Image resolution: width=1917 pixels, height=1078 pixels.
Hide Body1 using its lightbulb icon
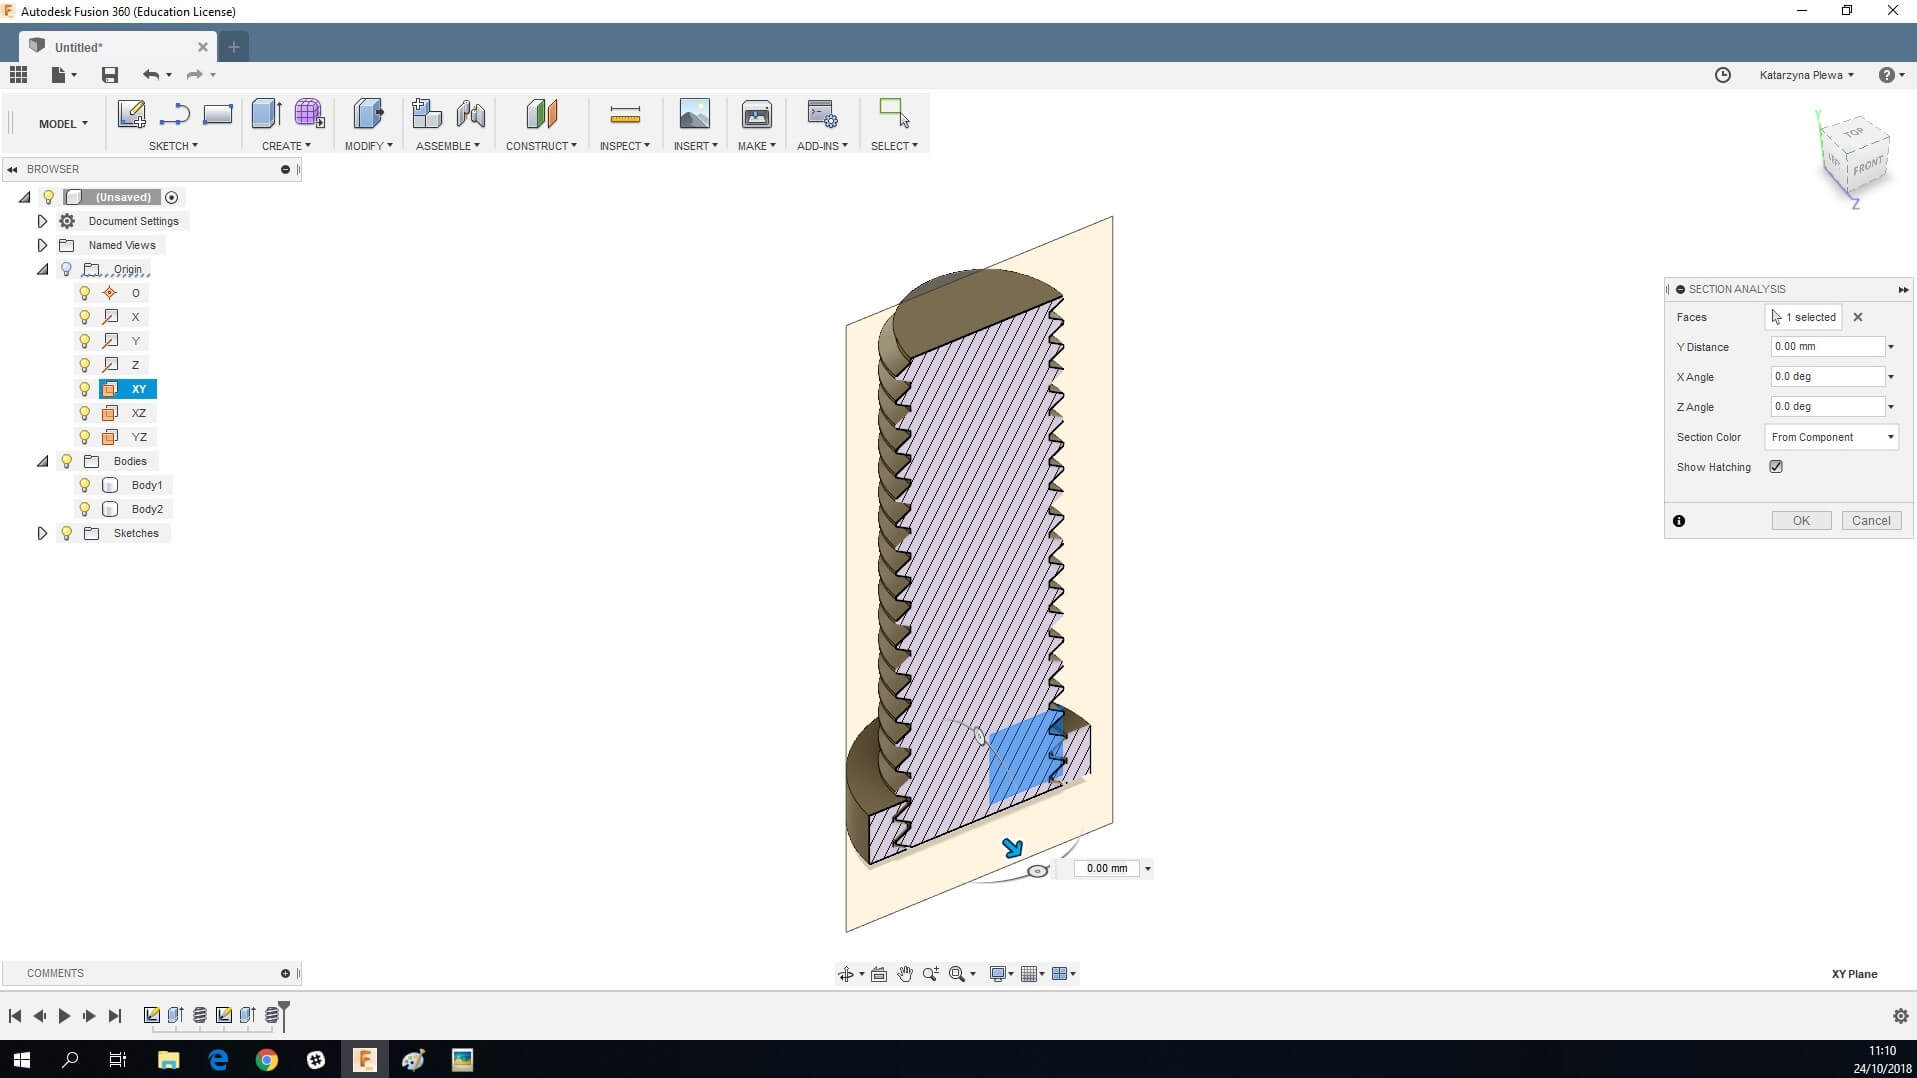[x=85, y=485]
